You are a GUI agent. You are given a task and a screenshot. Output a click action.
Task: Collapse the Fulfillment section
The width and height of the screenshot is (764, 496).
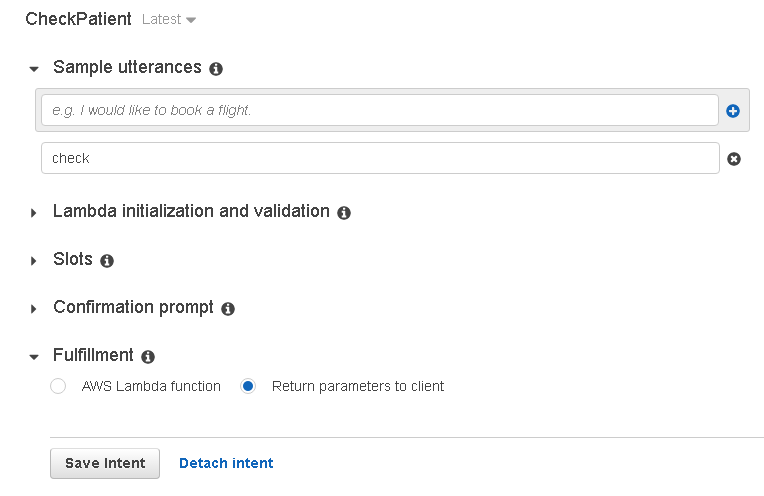(x=34, y=357)
